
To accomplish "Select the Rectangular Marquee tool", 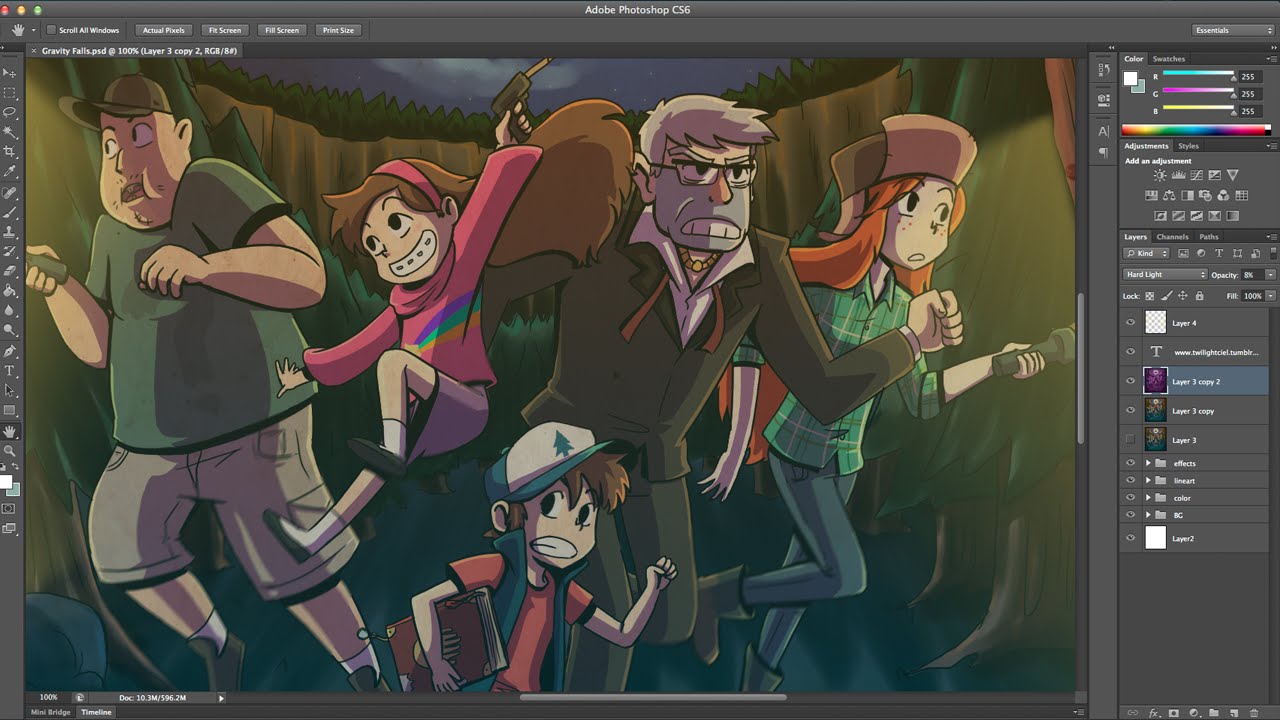I will (10, 93).
